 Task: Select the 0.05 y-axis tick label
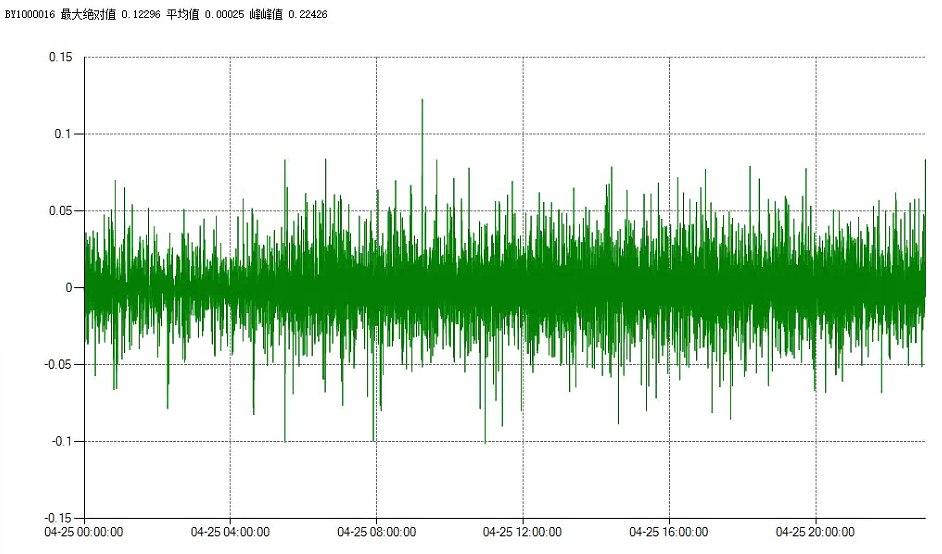60,211
